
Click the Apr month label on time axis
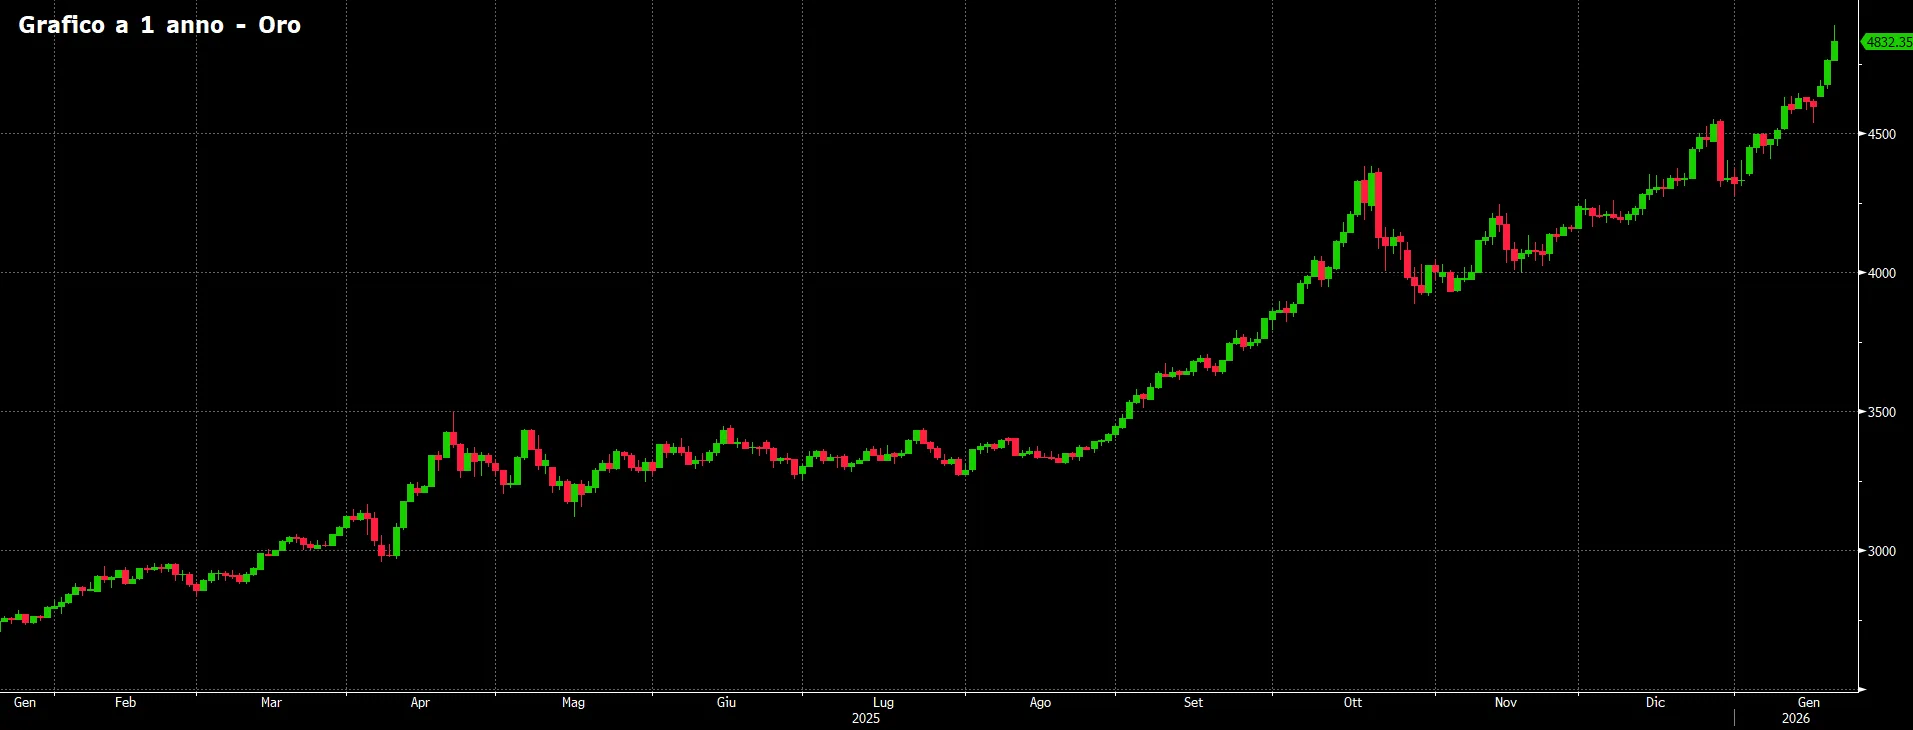(420, 702)
